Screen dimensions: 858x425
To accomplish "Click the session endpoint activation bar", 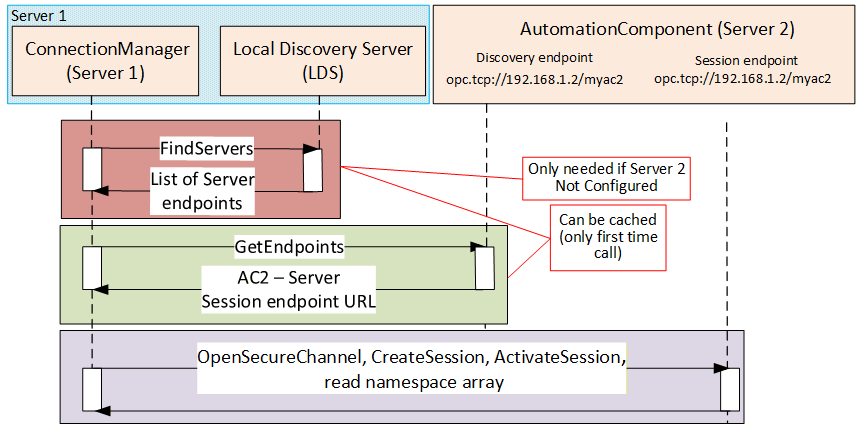I will (729, 389).
